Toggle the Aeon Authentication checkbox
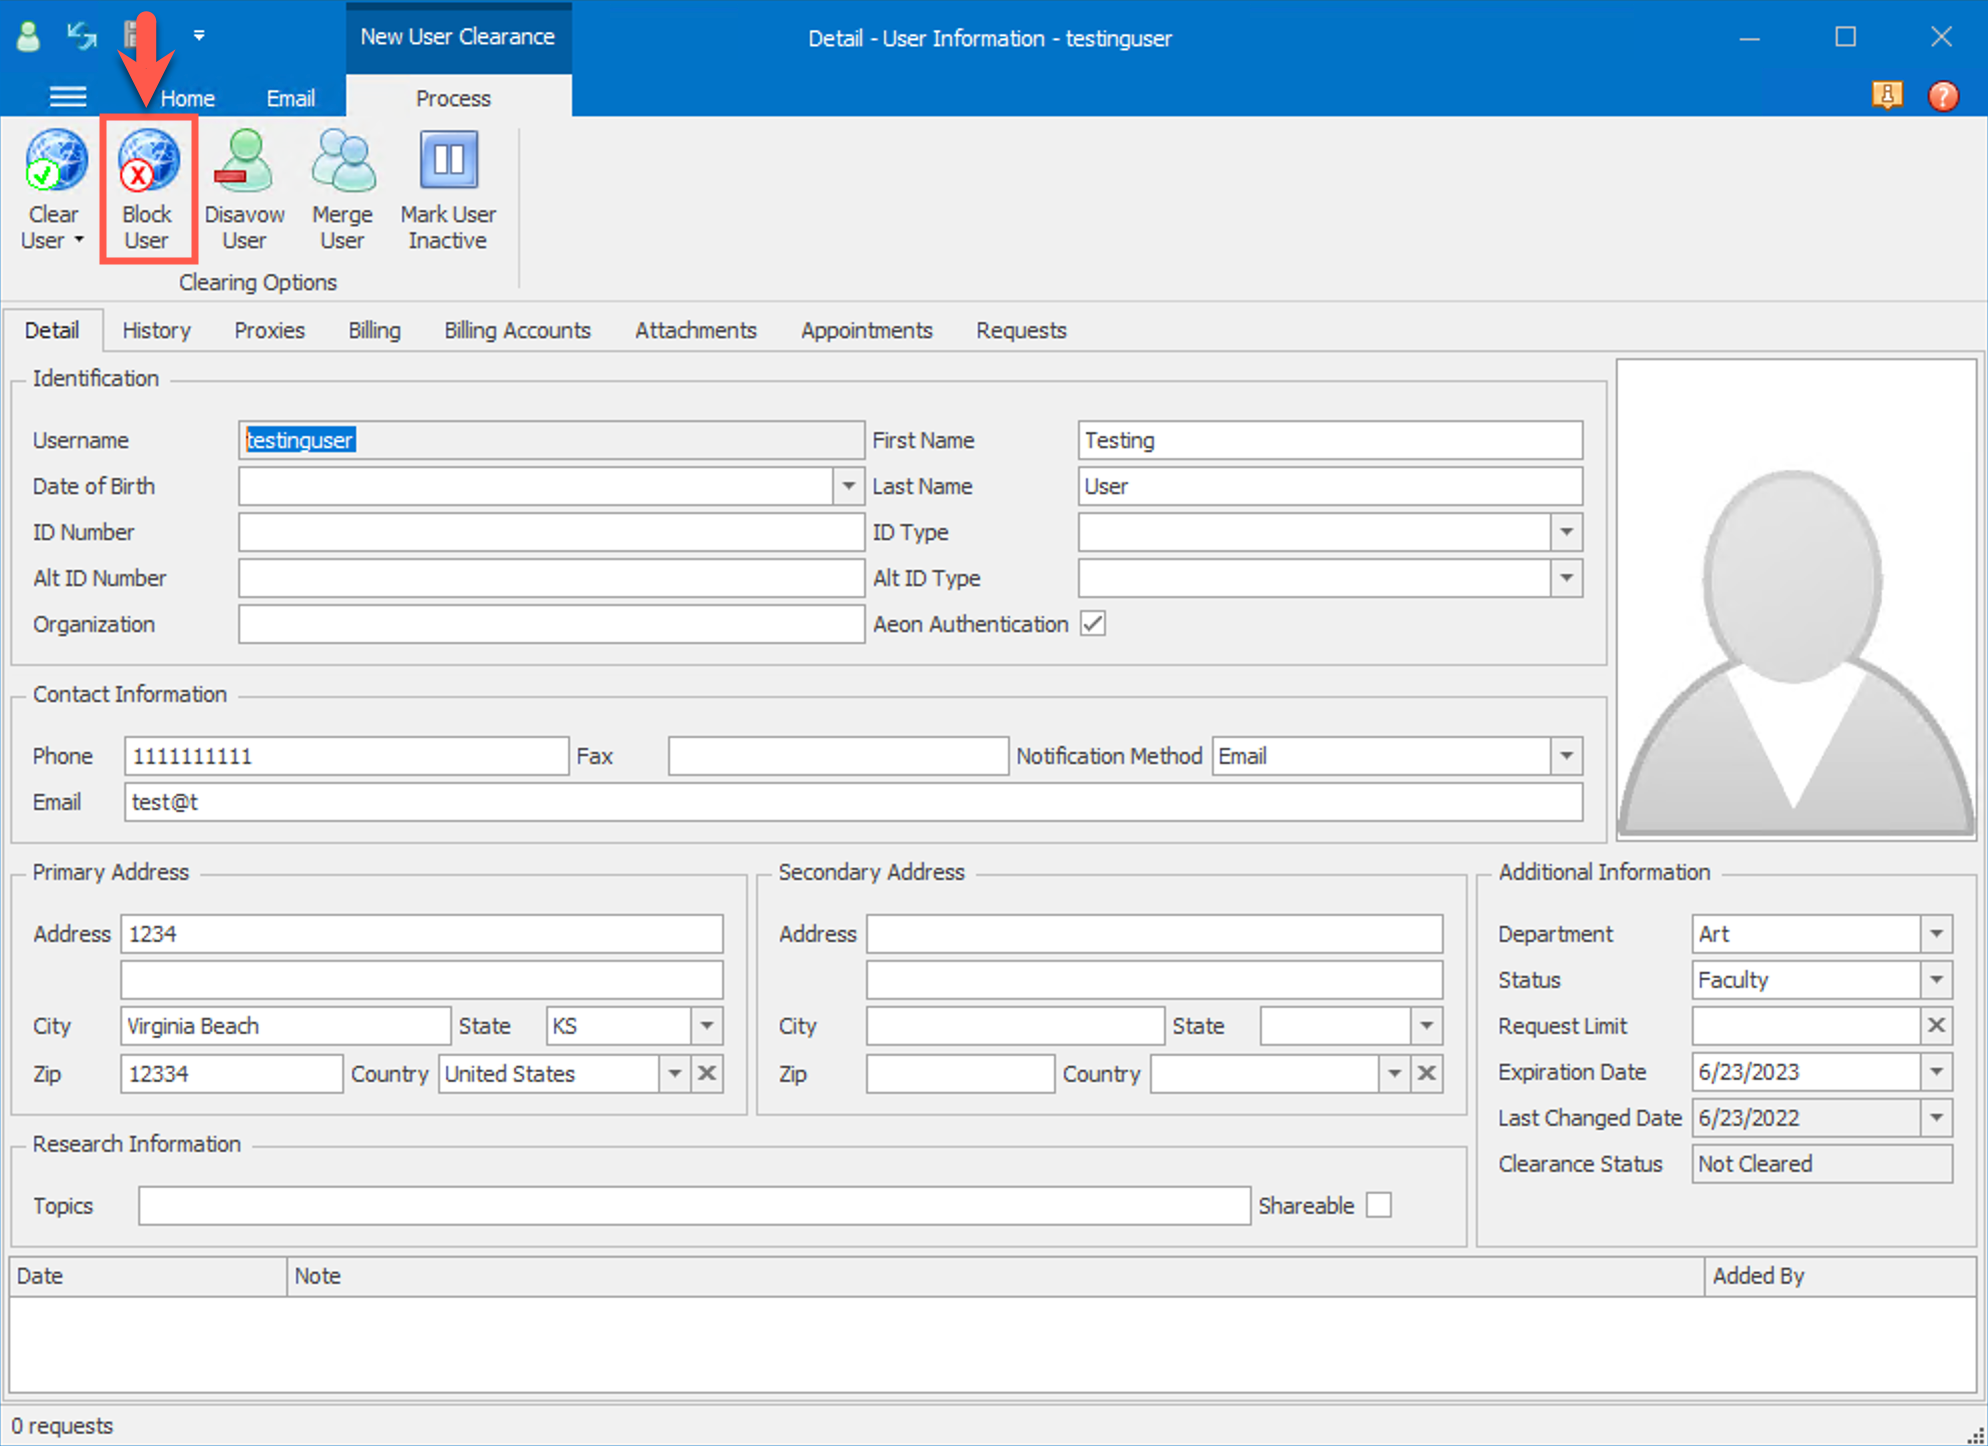Screen dimensions: 1988x1446 click(x=1093, y=624)
